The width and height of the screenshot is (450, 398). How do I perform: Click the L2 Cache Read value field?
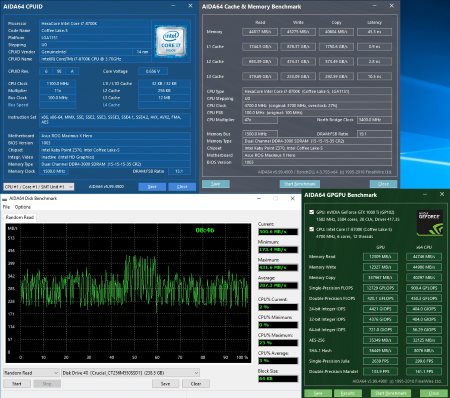coord(260,62)
